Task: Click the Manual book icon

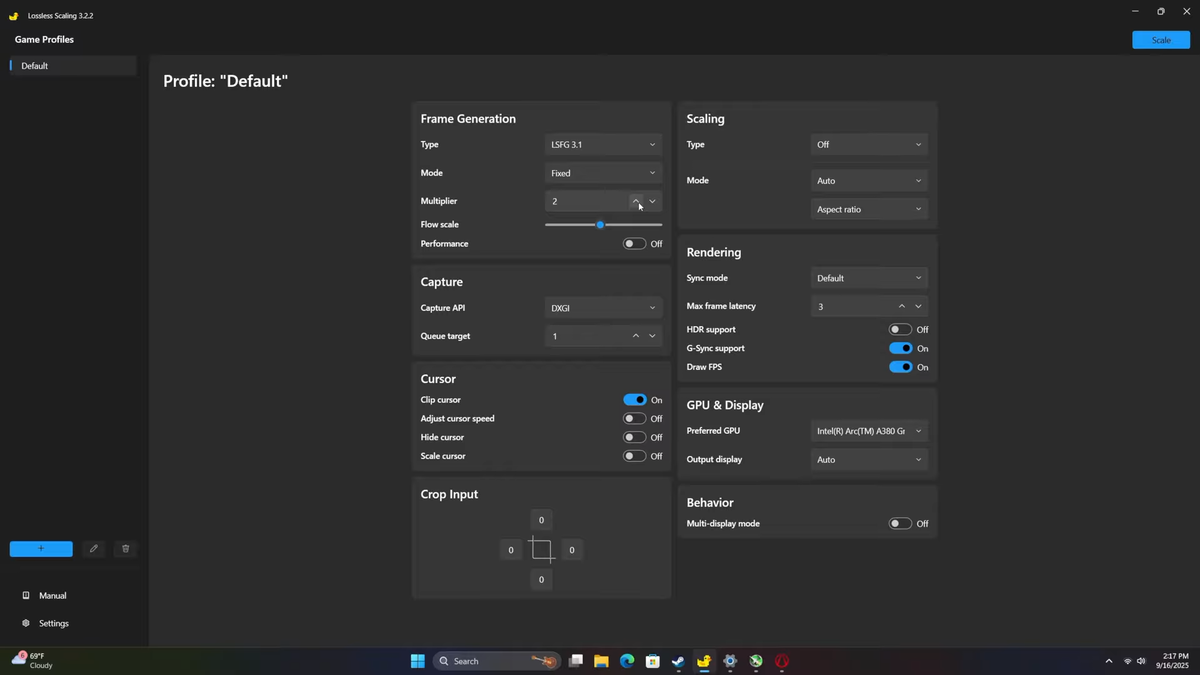Action: (26, 595)
